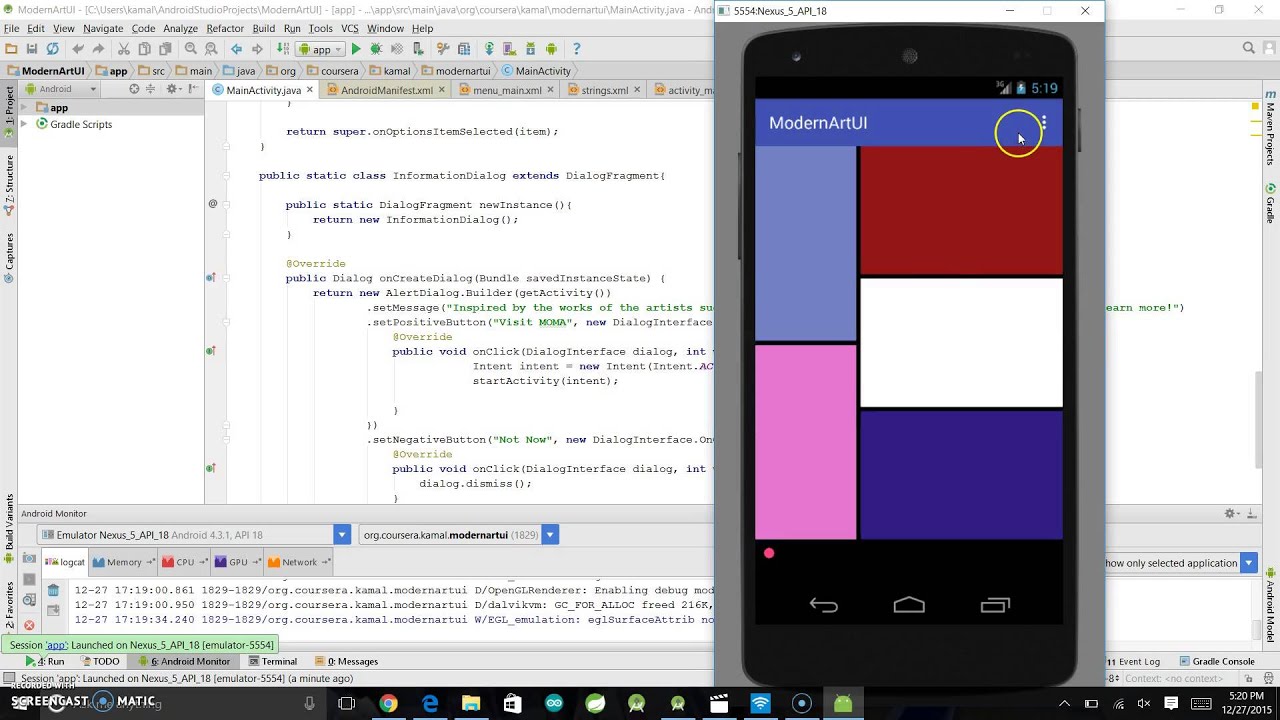Click the Open folder toolbar icon

tap(11, 49)
